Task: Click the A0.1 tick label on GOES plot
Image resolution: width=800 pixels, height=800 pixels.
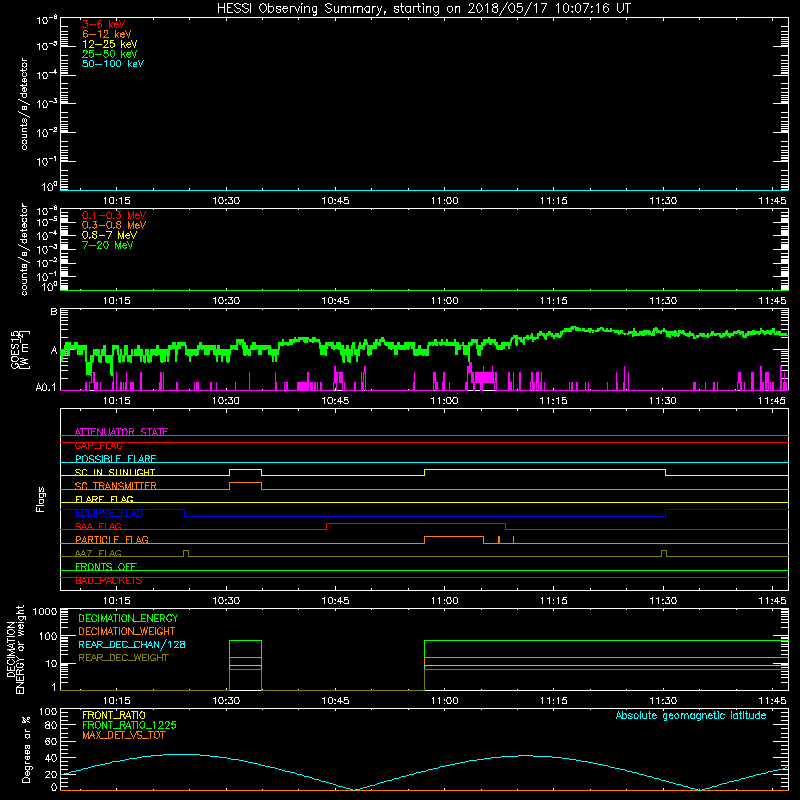Action: pyautogui.click(x=46, y=387)
